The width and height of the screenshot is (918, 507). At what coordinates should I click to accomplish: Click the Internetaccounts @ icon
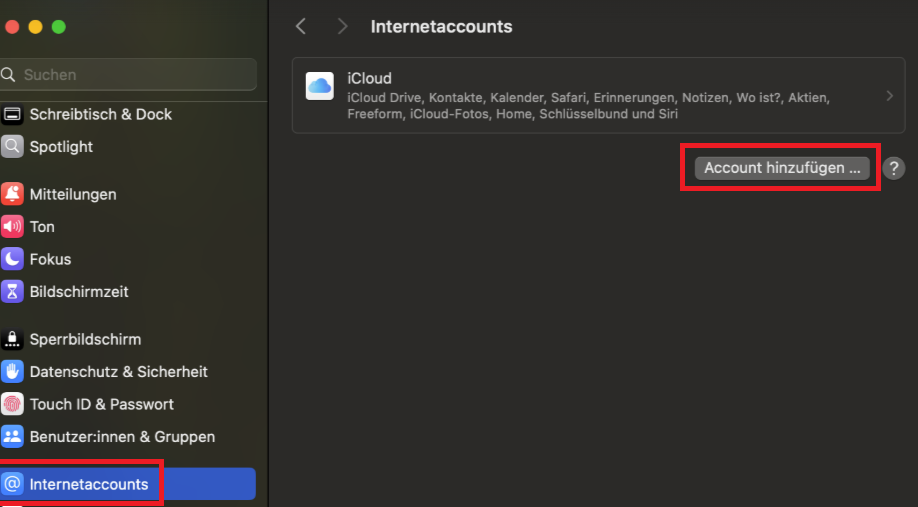point(12,484)
